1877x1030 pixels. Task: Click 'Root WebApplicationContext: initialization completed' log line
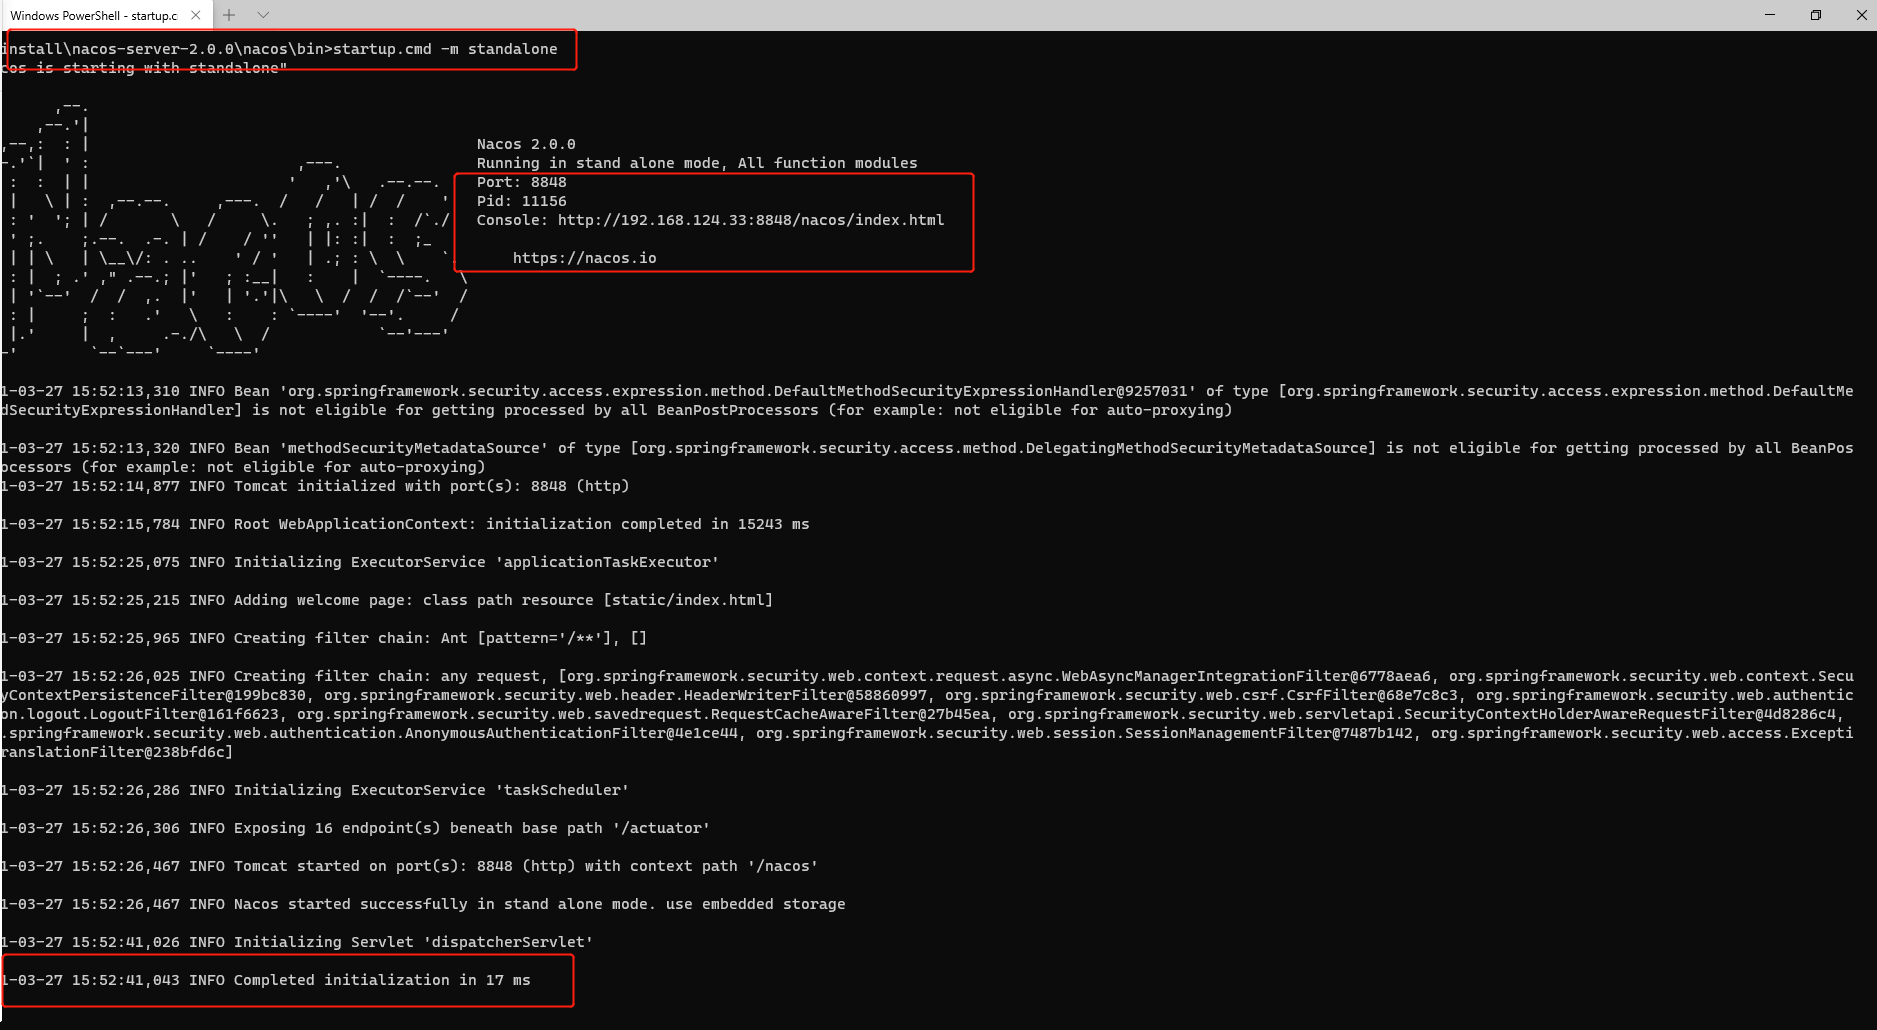pyautogui.click(x=405, y=524)
